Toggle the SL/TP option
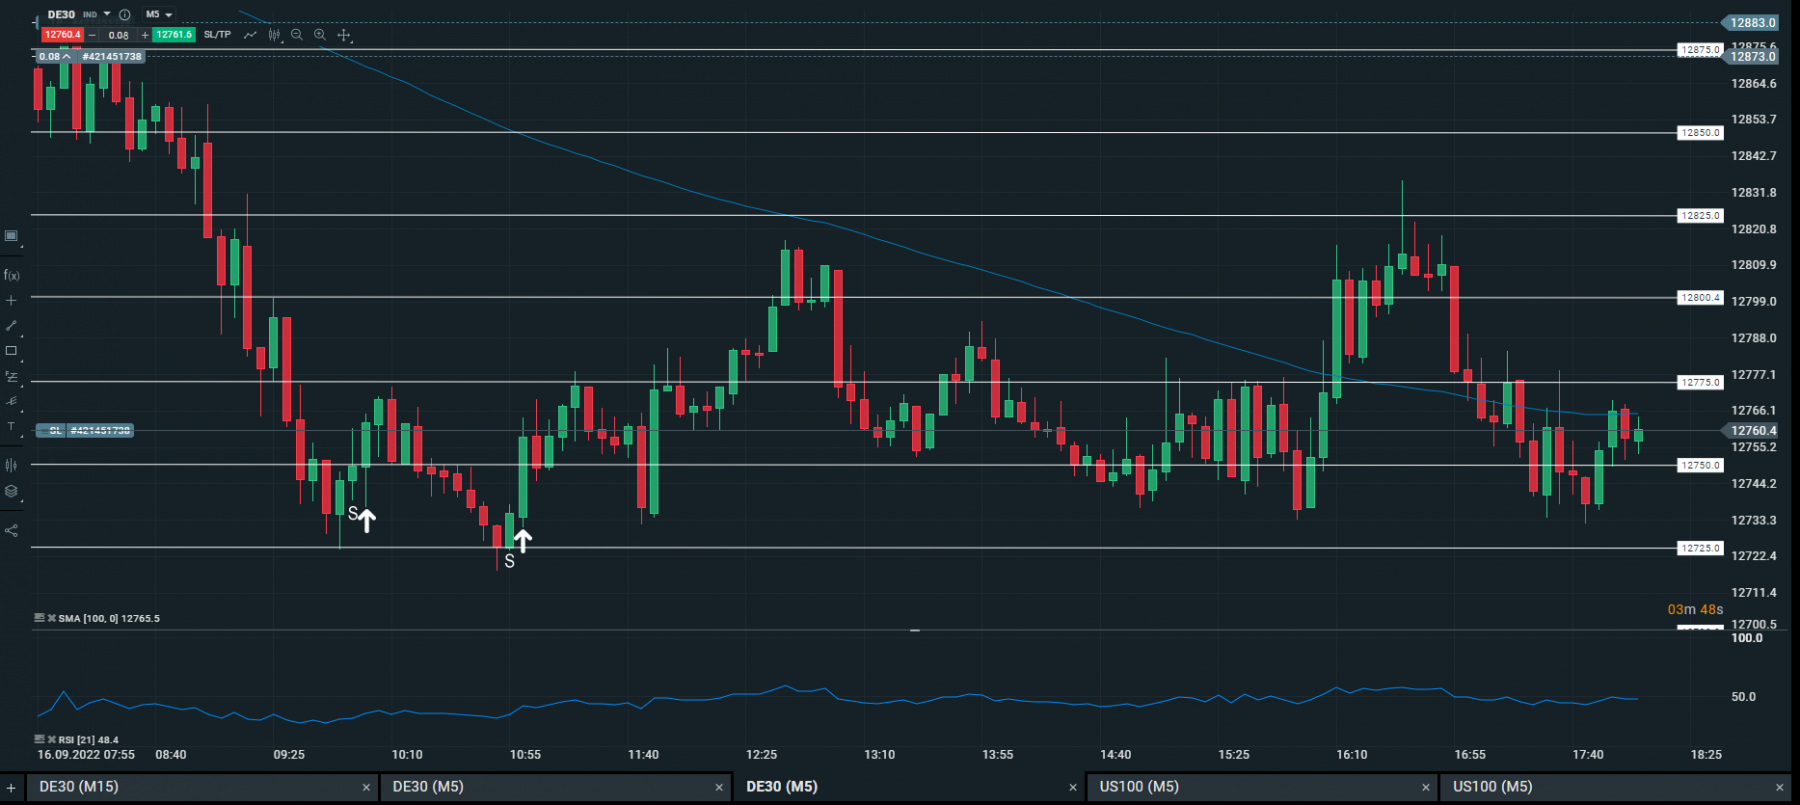 217,35
